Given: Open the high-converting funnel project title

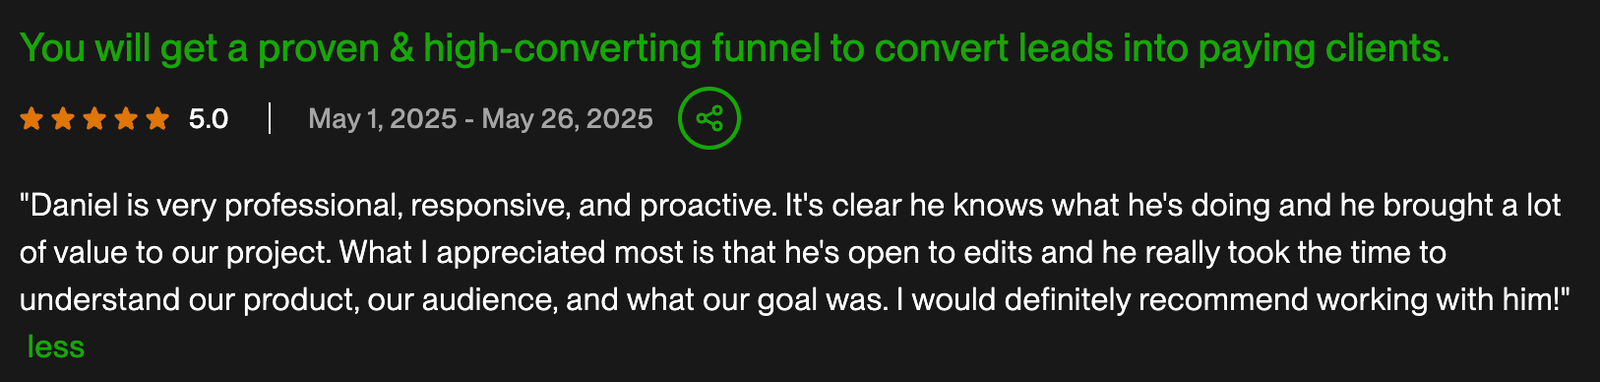Looking at the screenshot, I should tap(735, 48).
